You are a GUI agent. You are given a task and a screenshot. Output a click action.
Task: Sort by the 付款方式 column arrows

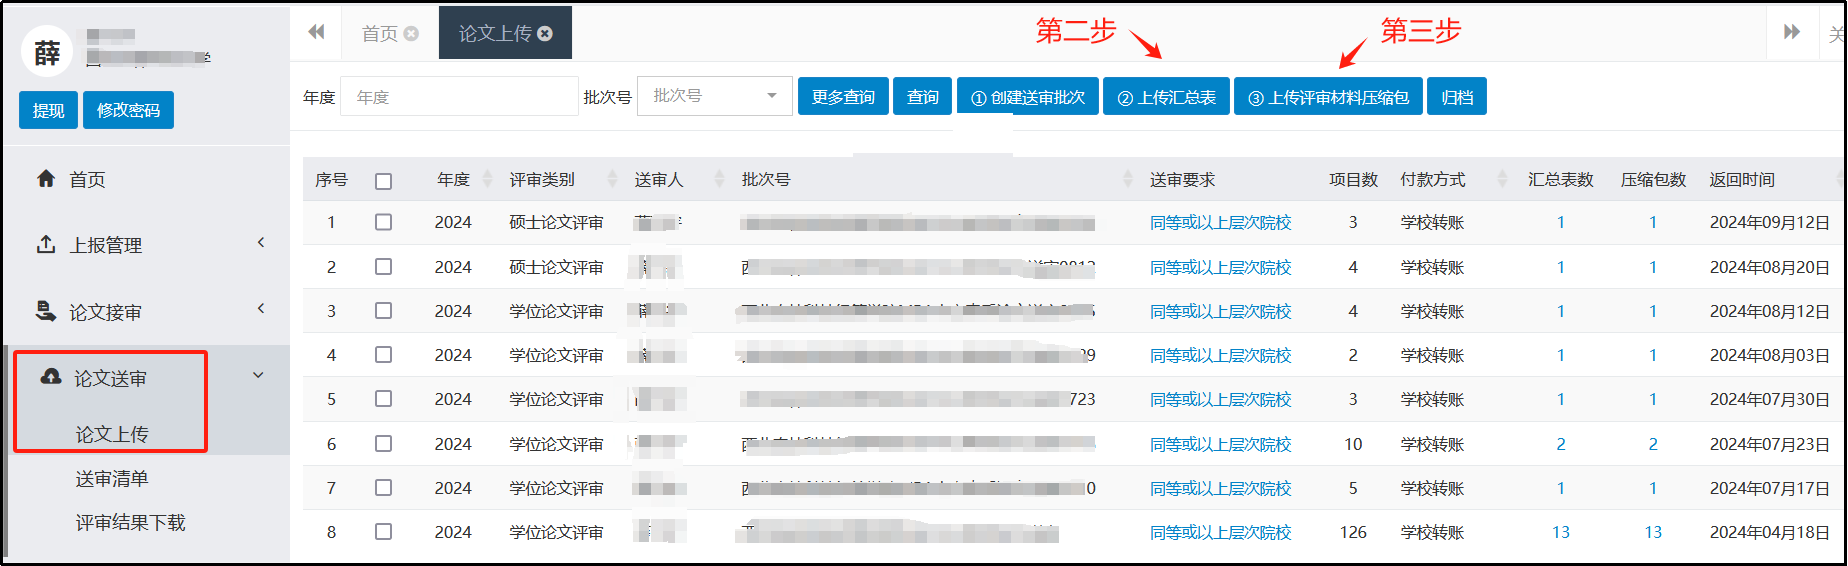(x=1502, y=179)
